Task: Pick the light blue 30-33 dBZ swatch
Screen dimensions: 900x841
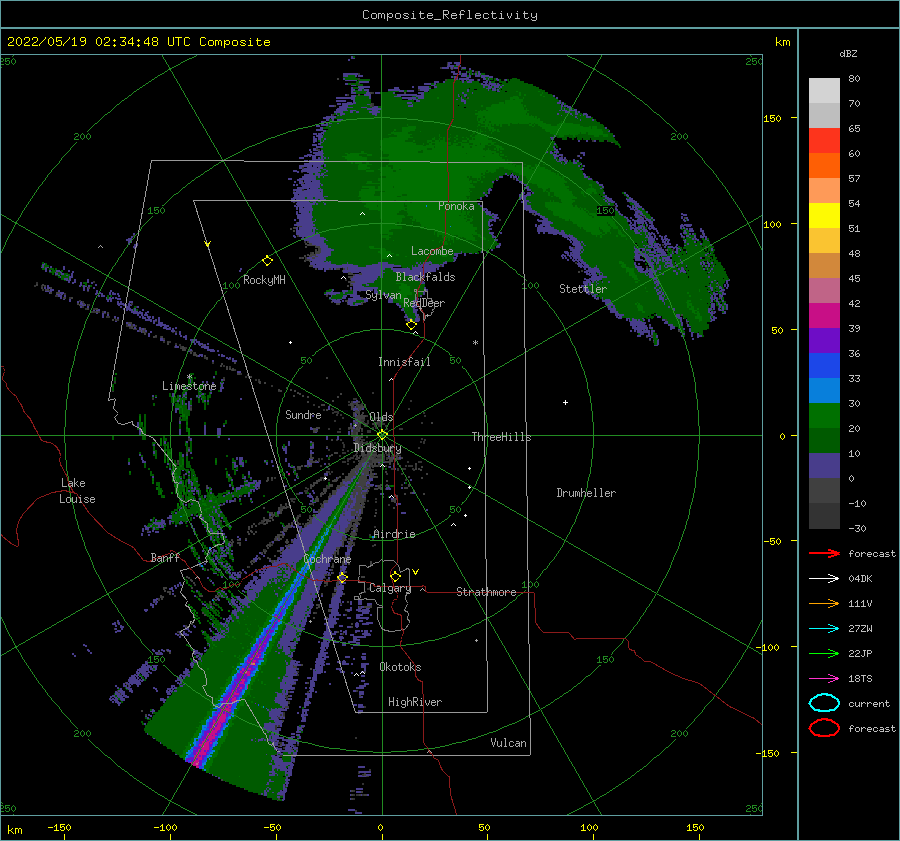Action: tap(824, 391)
